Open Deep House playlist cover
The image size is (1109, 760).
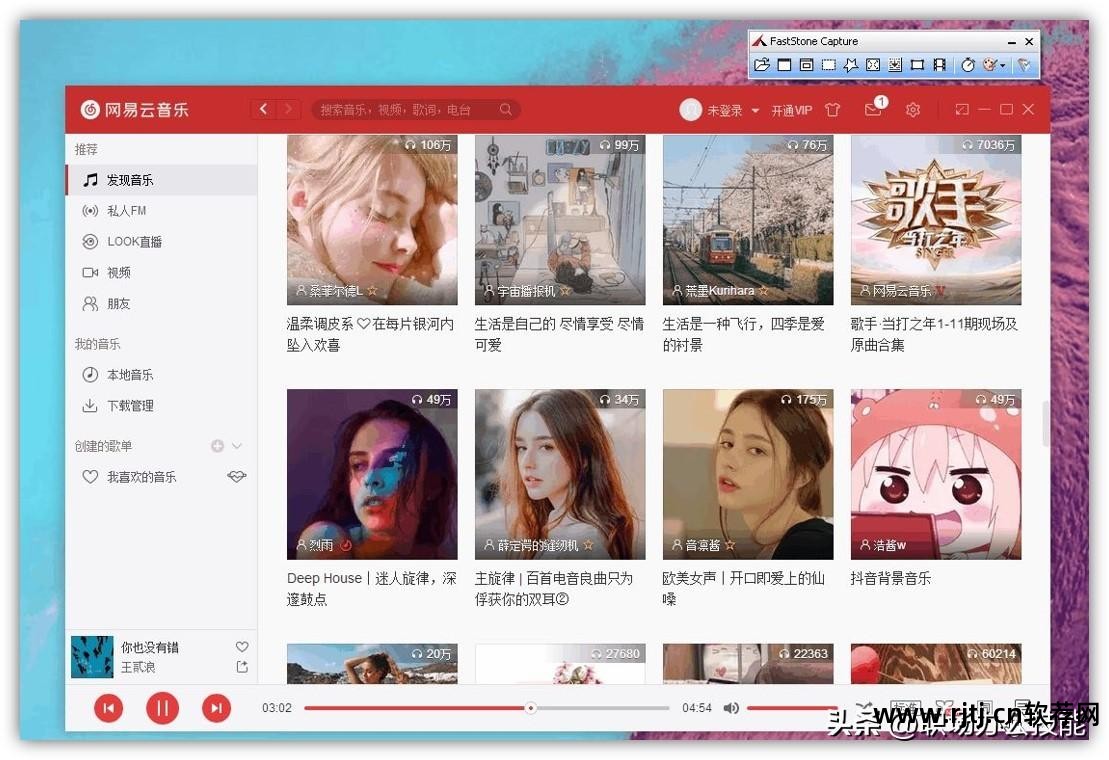pyautogui.click(x=372, y=474)
